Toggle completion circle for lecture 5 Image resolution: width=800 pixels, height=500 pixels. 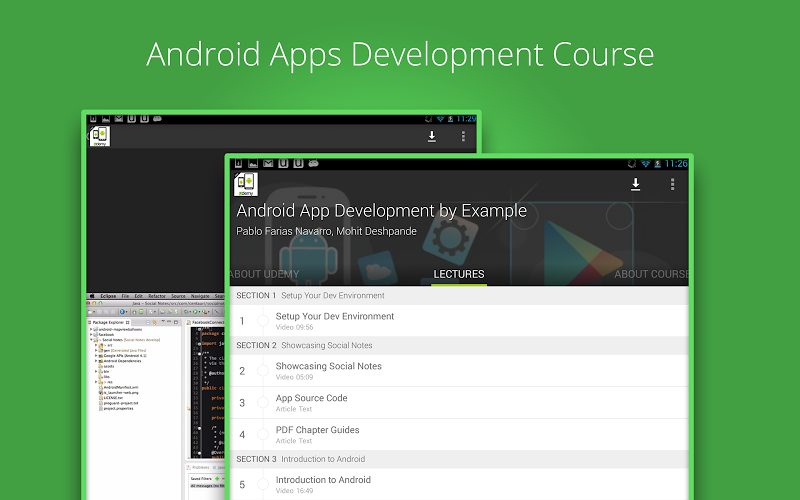[x=263, y=484]
